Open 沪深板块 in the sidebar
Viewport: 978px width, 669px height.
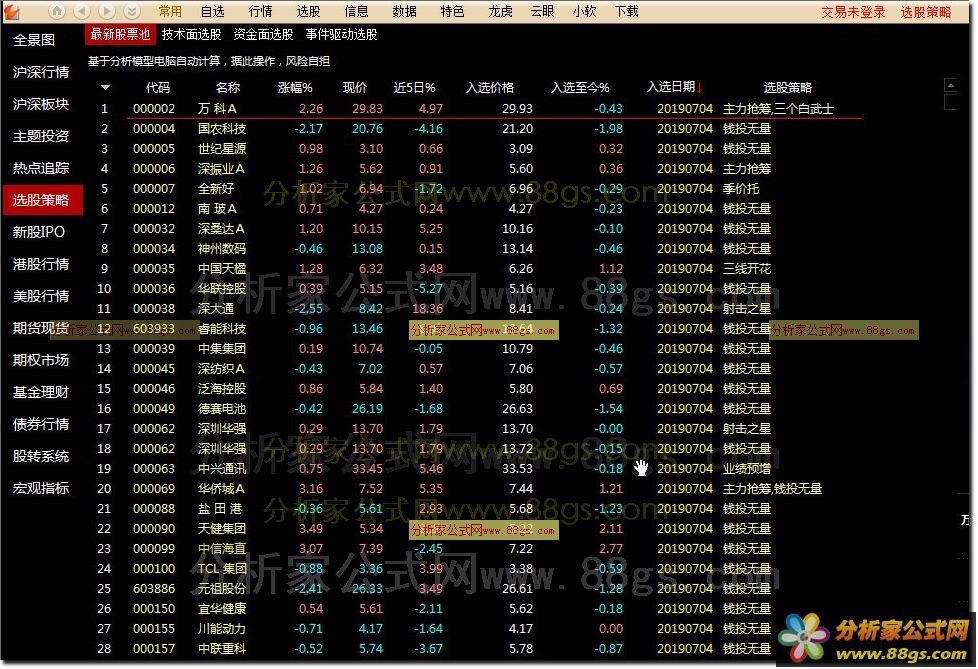tap(41, 104)
